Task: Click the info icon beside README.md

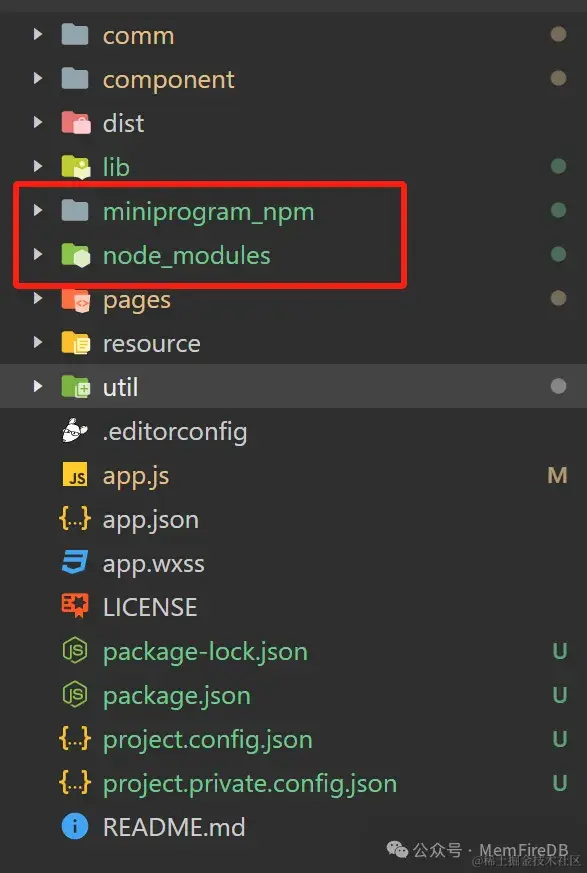Action: coord(75,827)
